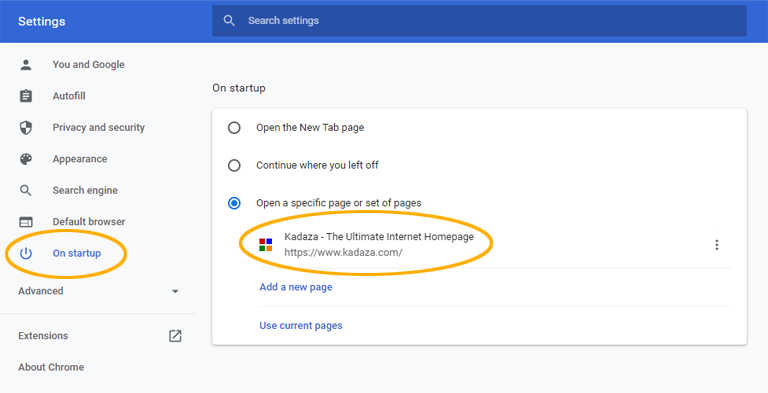768x393 pixels.
Task: Click Add a new page link
Action: pos(296,287)
